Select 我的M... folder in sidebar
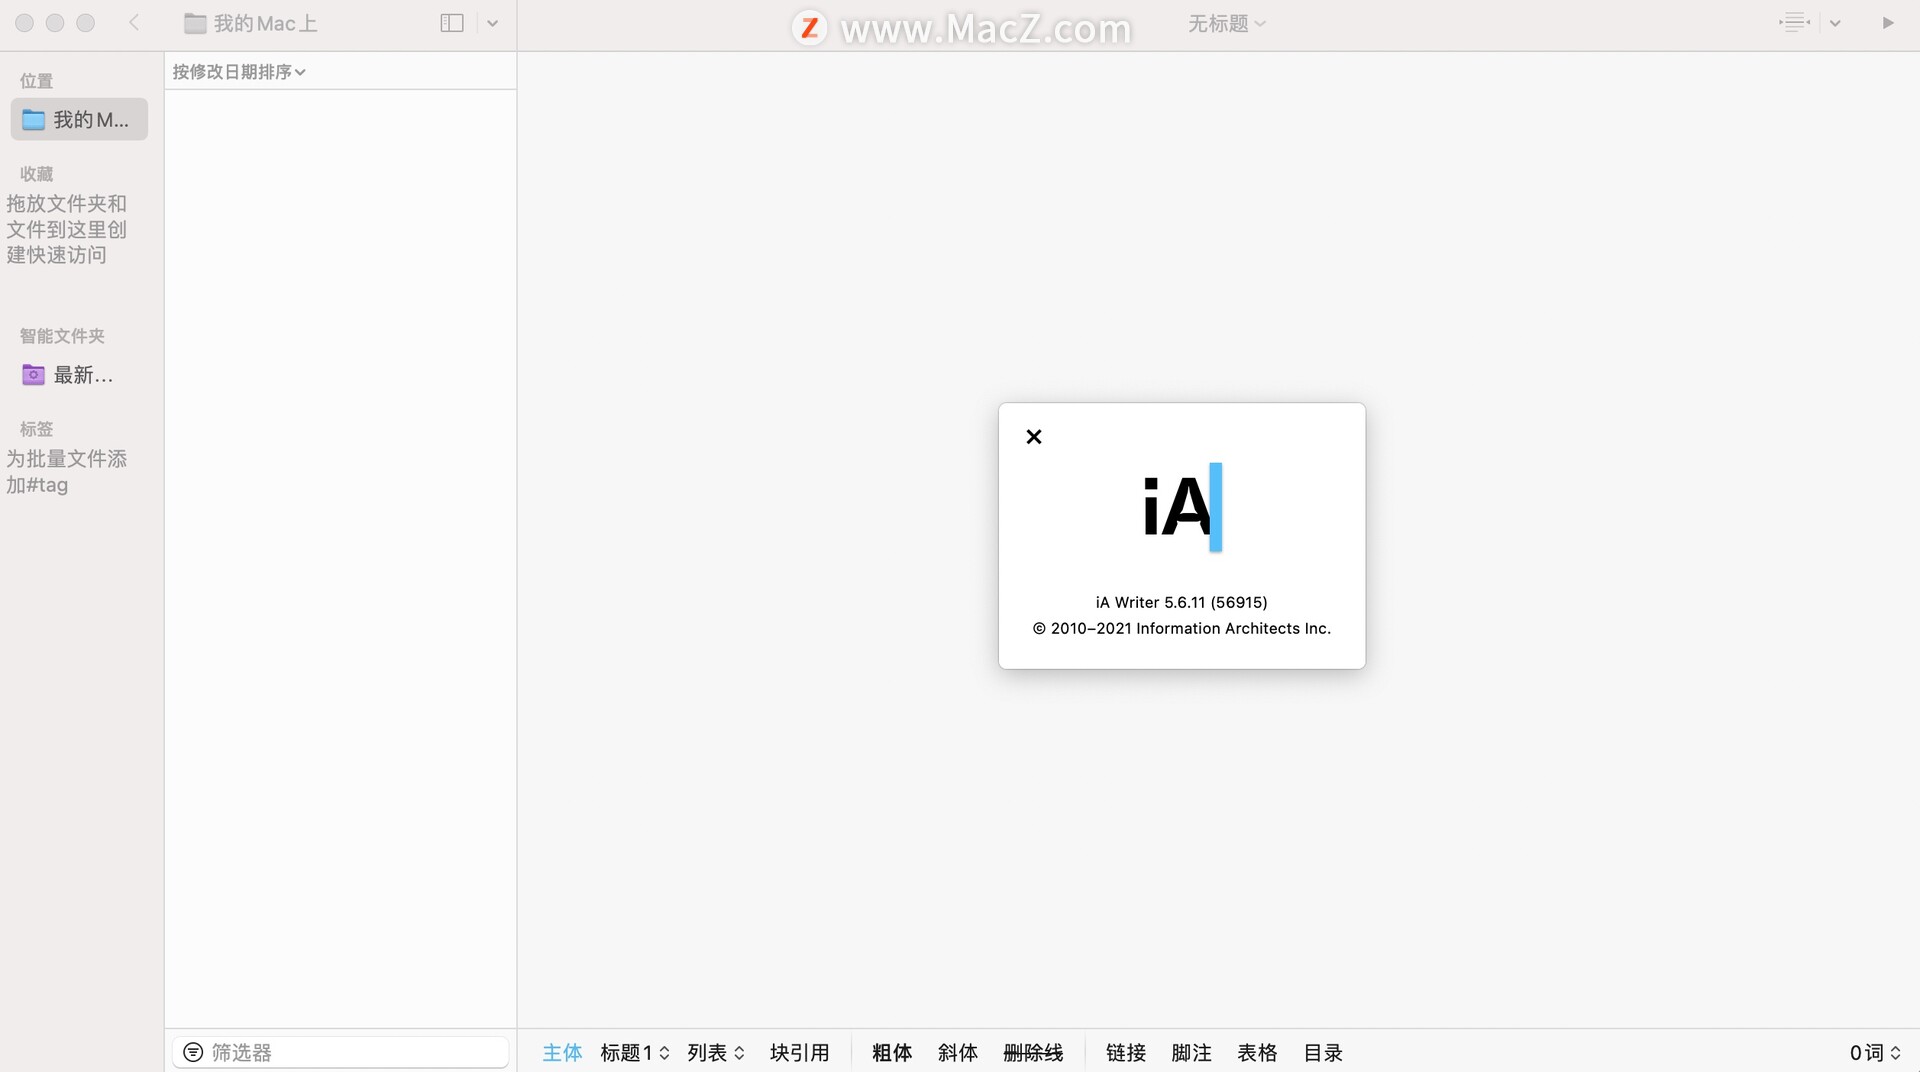Viewport: 1920px width, 1072px height. (x=79, y=120)
